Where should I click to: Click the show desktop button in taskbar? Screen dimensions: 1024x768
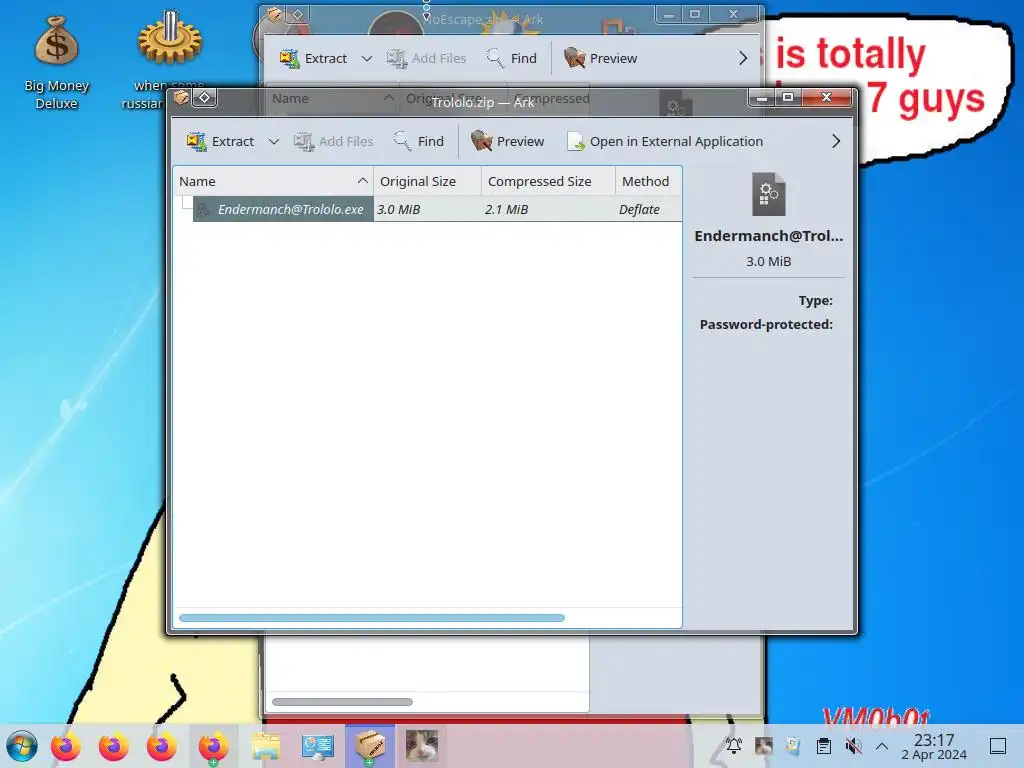(x=998, y=746)
